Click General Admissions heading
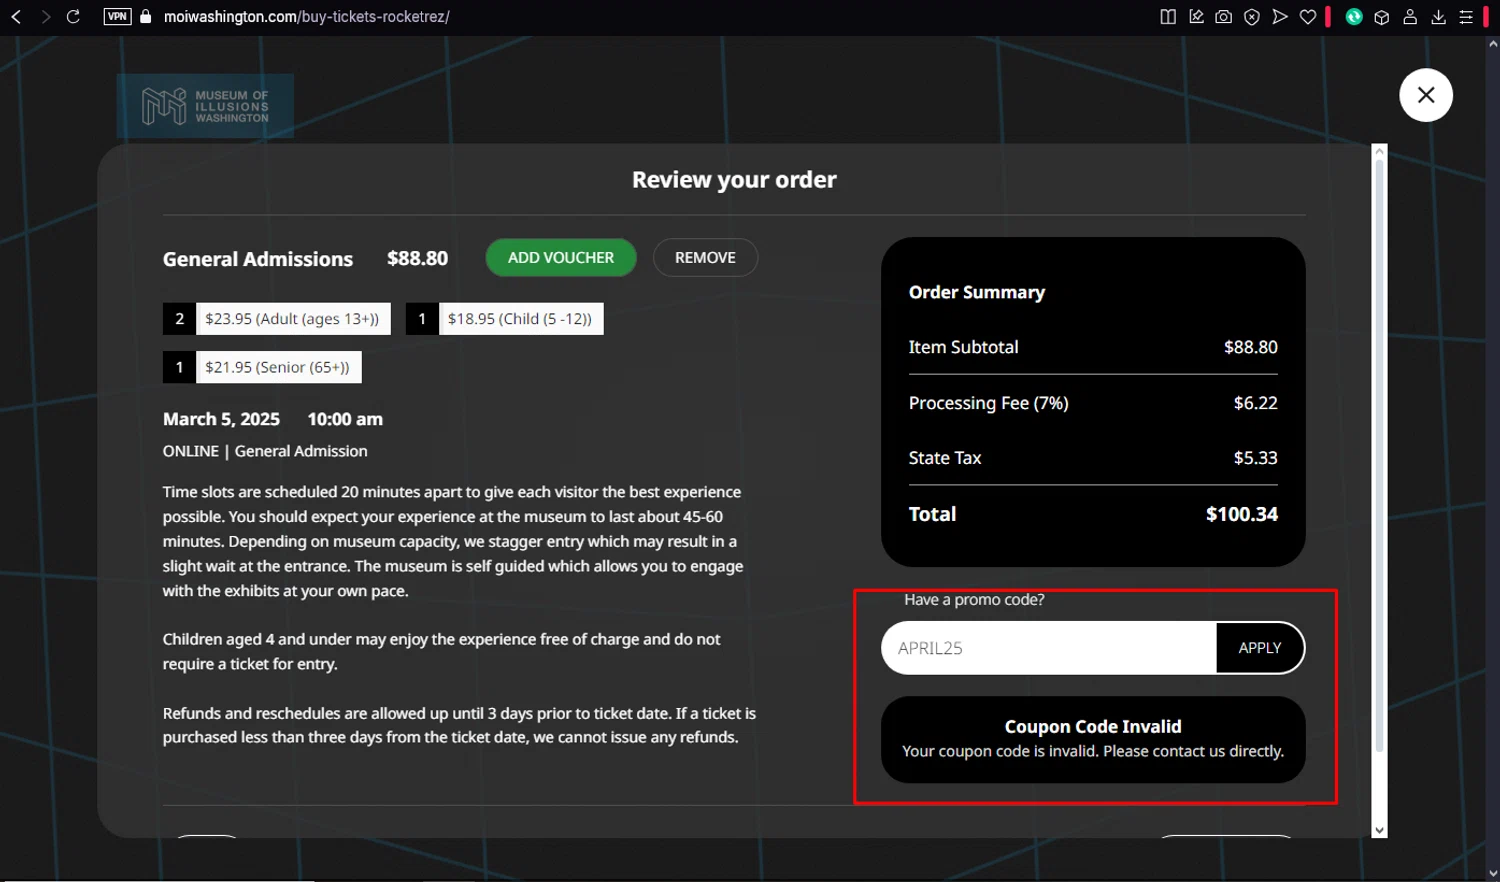1500x882 pixels. tap(258, 259)
